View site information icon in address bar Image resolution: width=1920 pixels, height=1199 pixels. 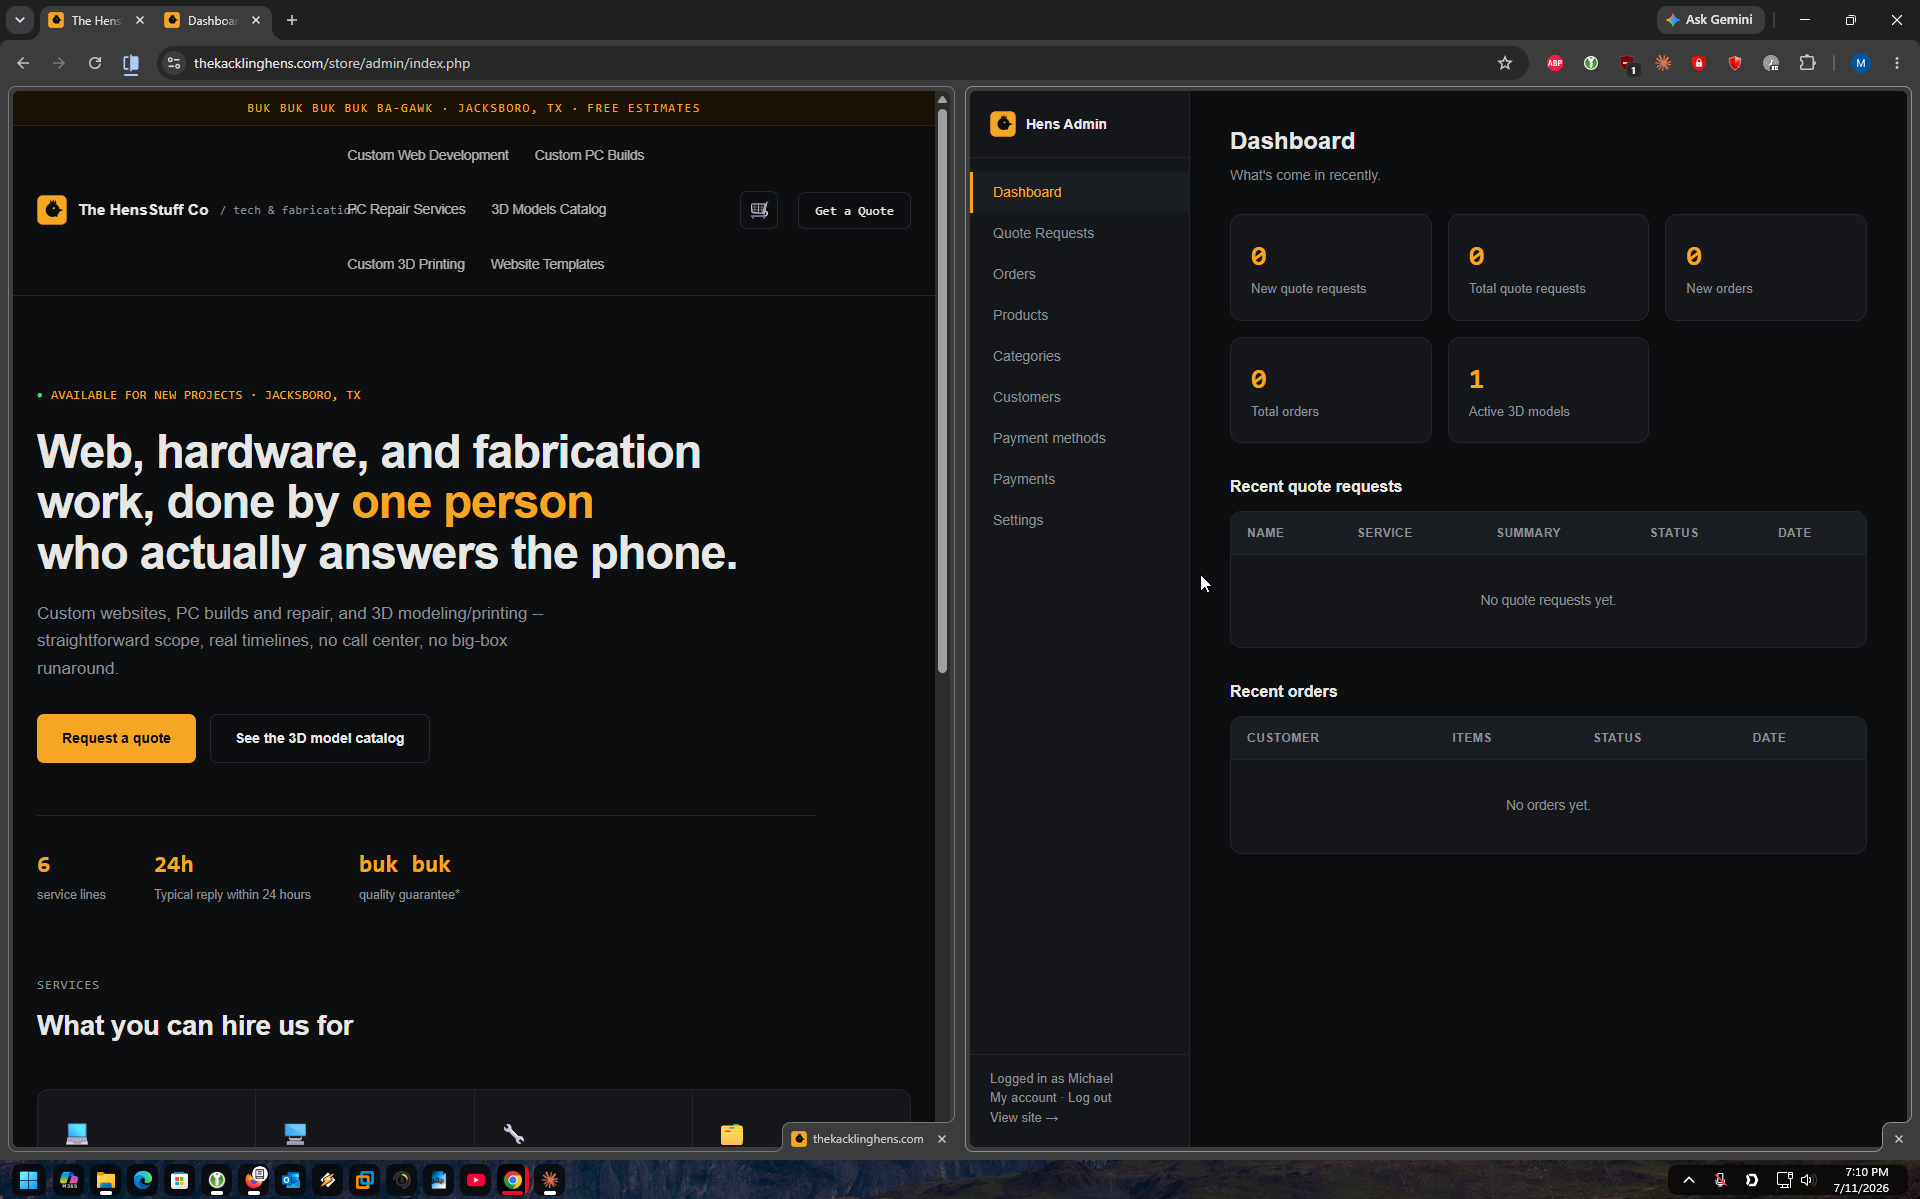click(x=174, y=63)
